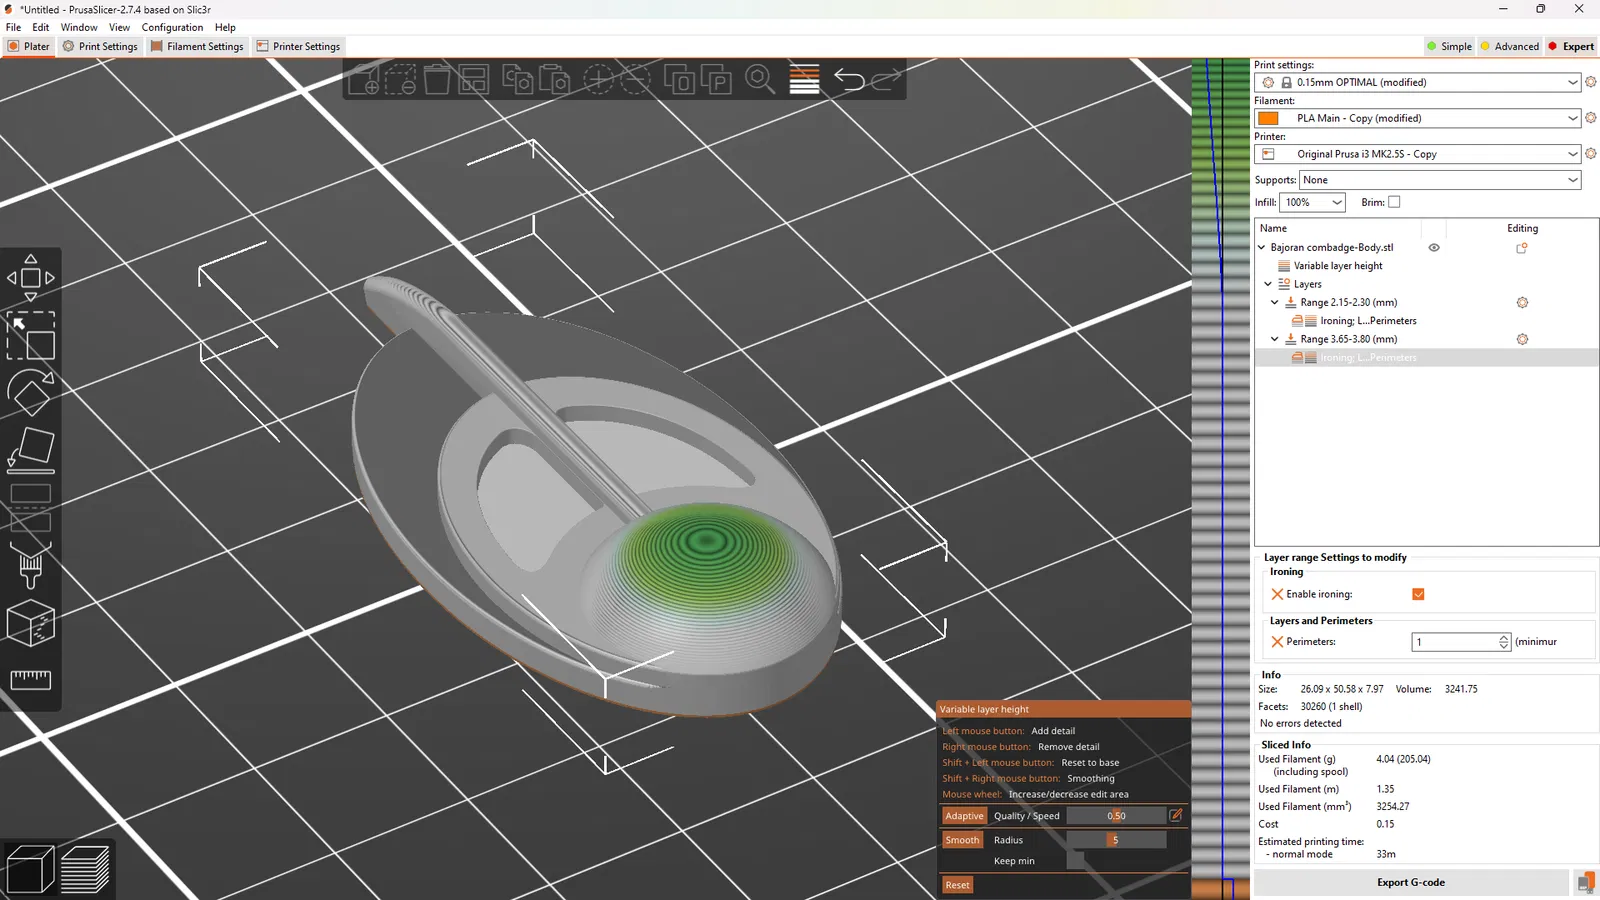This screenshot has width=1600, height=900.
Task: Click the Arrange objects toolbar icon
Action: point(473,79)
